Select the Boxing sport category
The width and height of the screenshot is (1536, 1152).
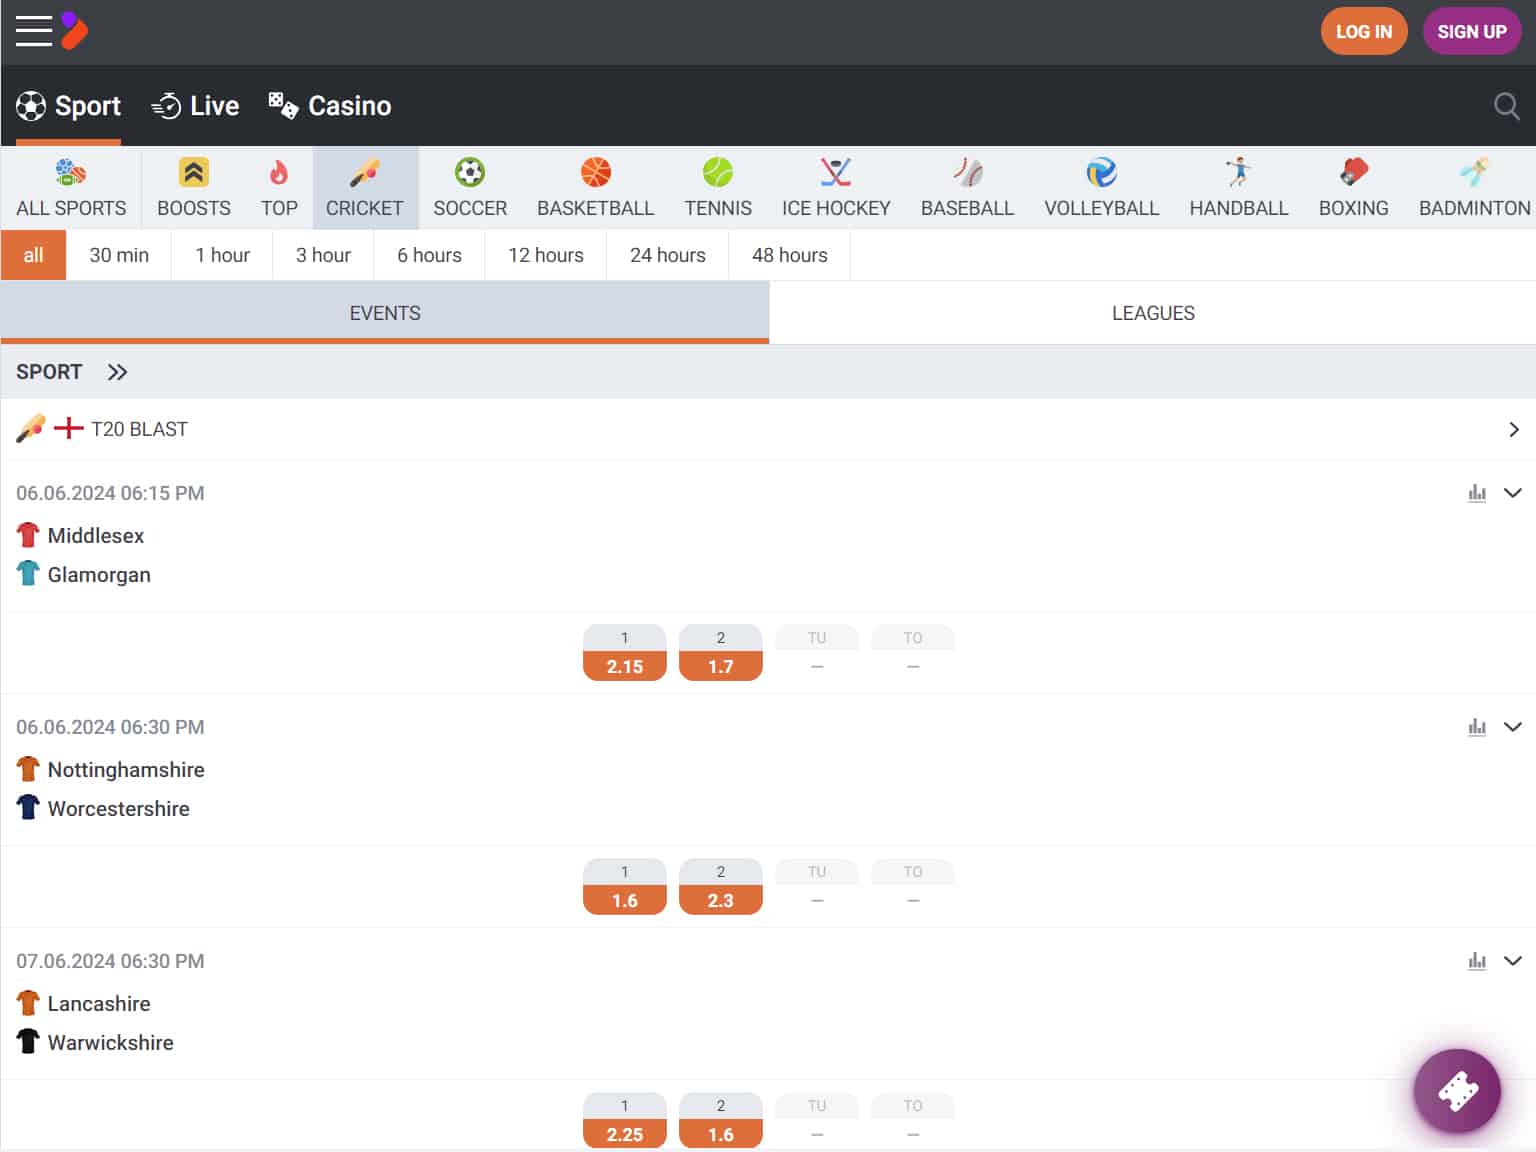1353,188
